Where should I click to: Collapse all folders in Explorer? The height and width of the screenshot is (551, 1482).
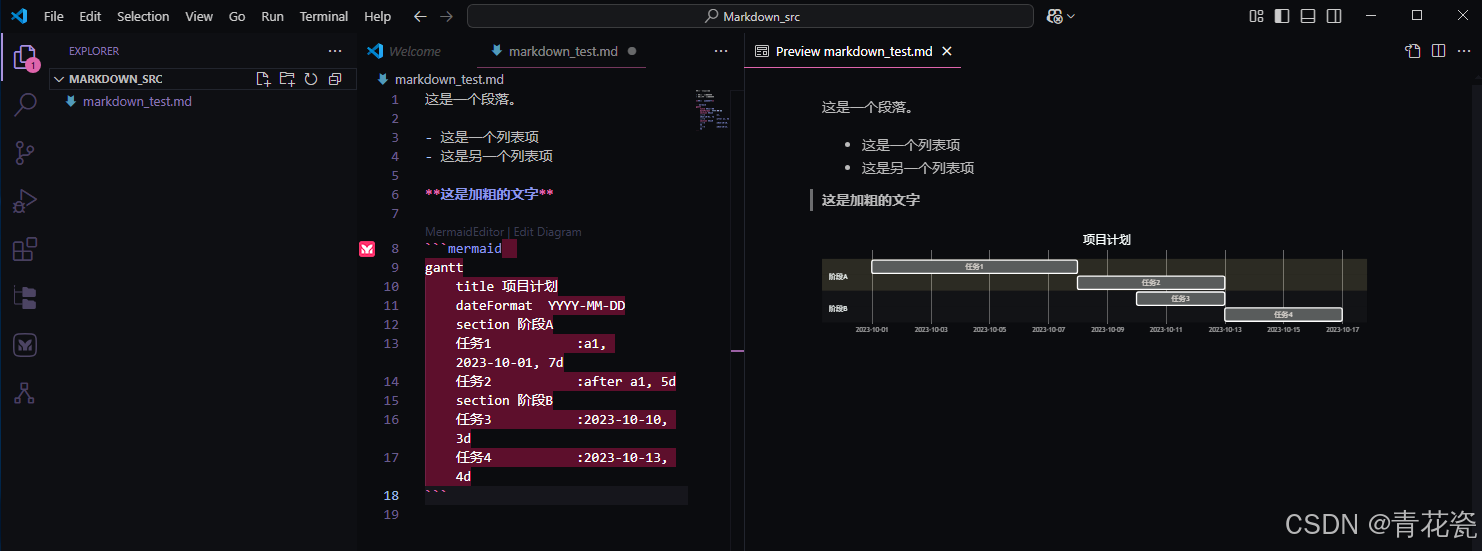pyautogui.click(x=335, y=79)
